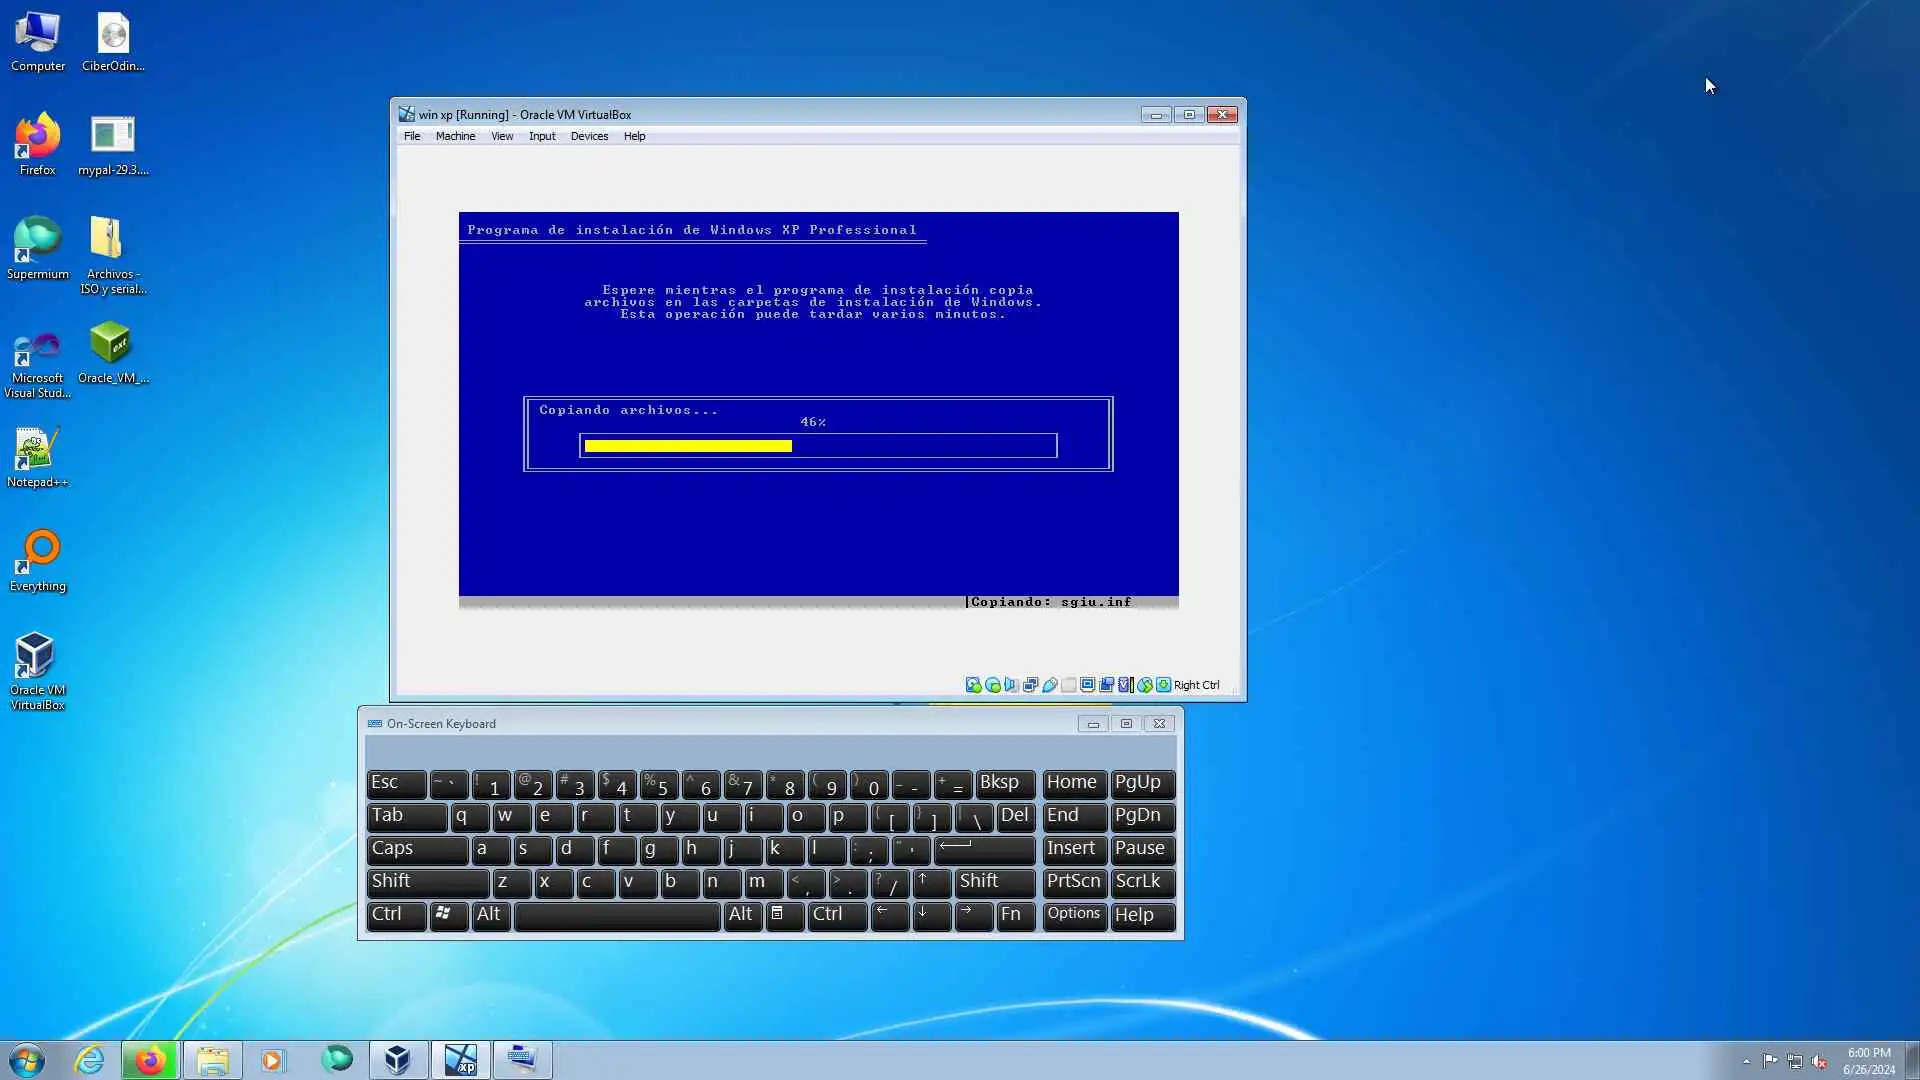Expand the View menu

tap(502, 137)
